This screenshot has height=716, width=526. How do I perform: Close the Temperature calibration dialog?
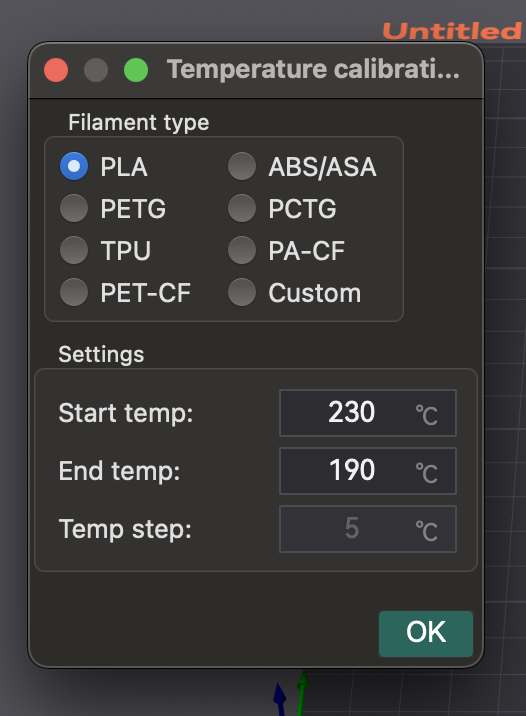(56, 70)
